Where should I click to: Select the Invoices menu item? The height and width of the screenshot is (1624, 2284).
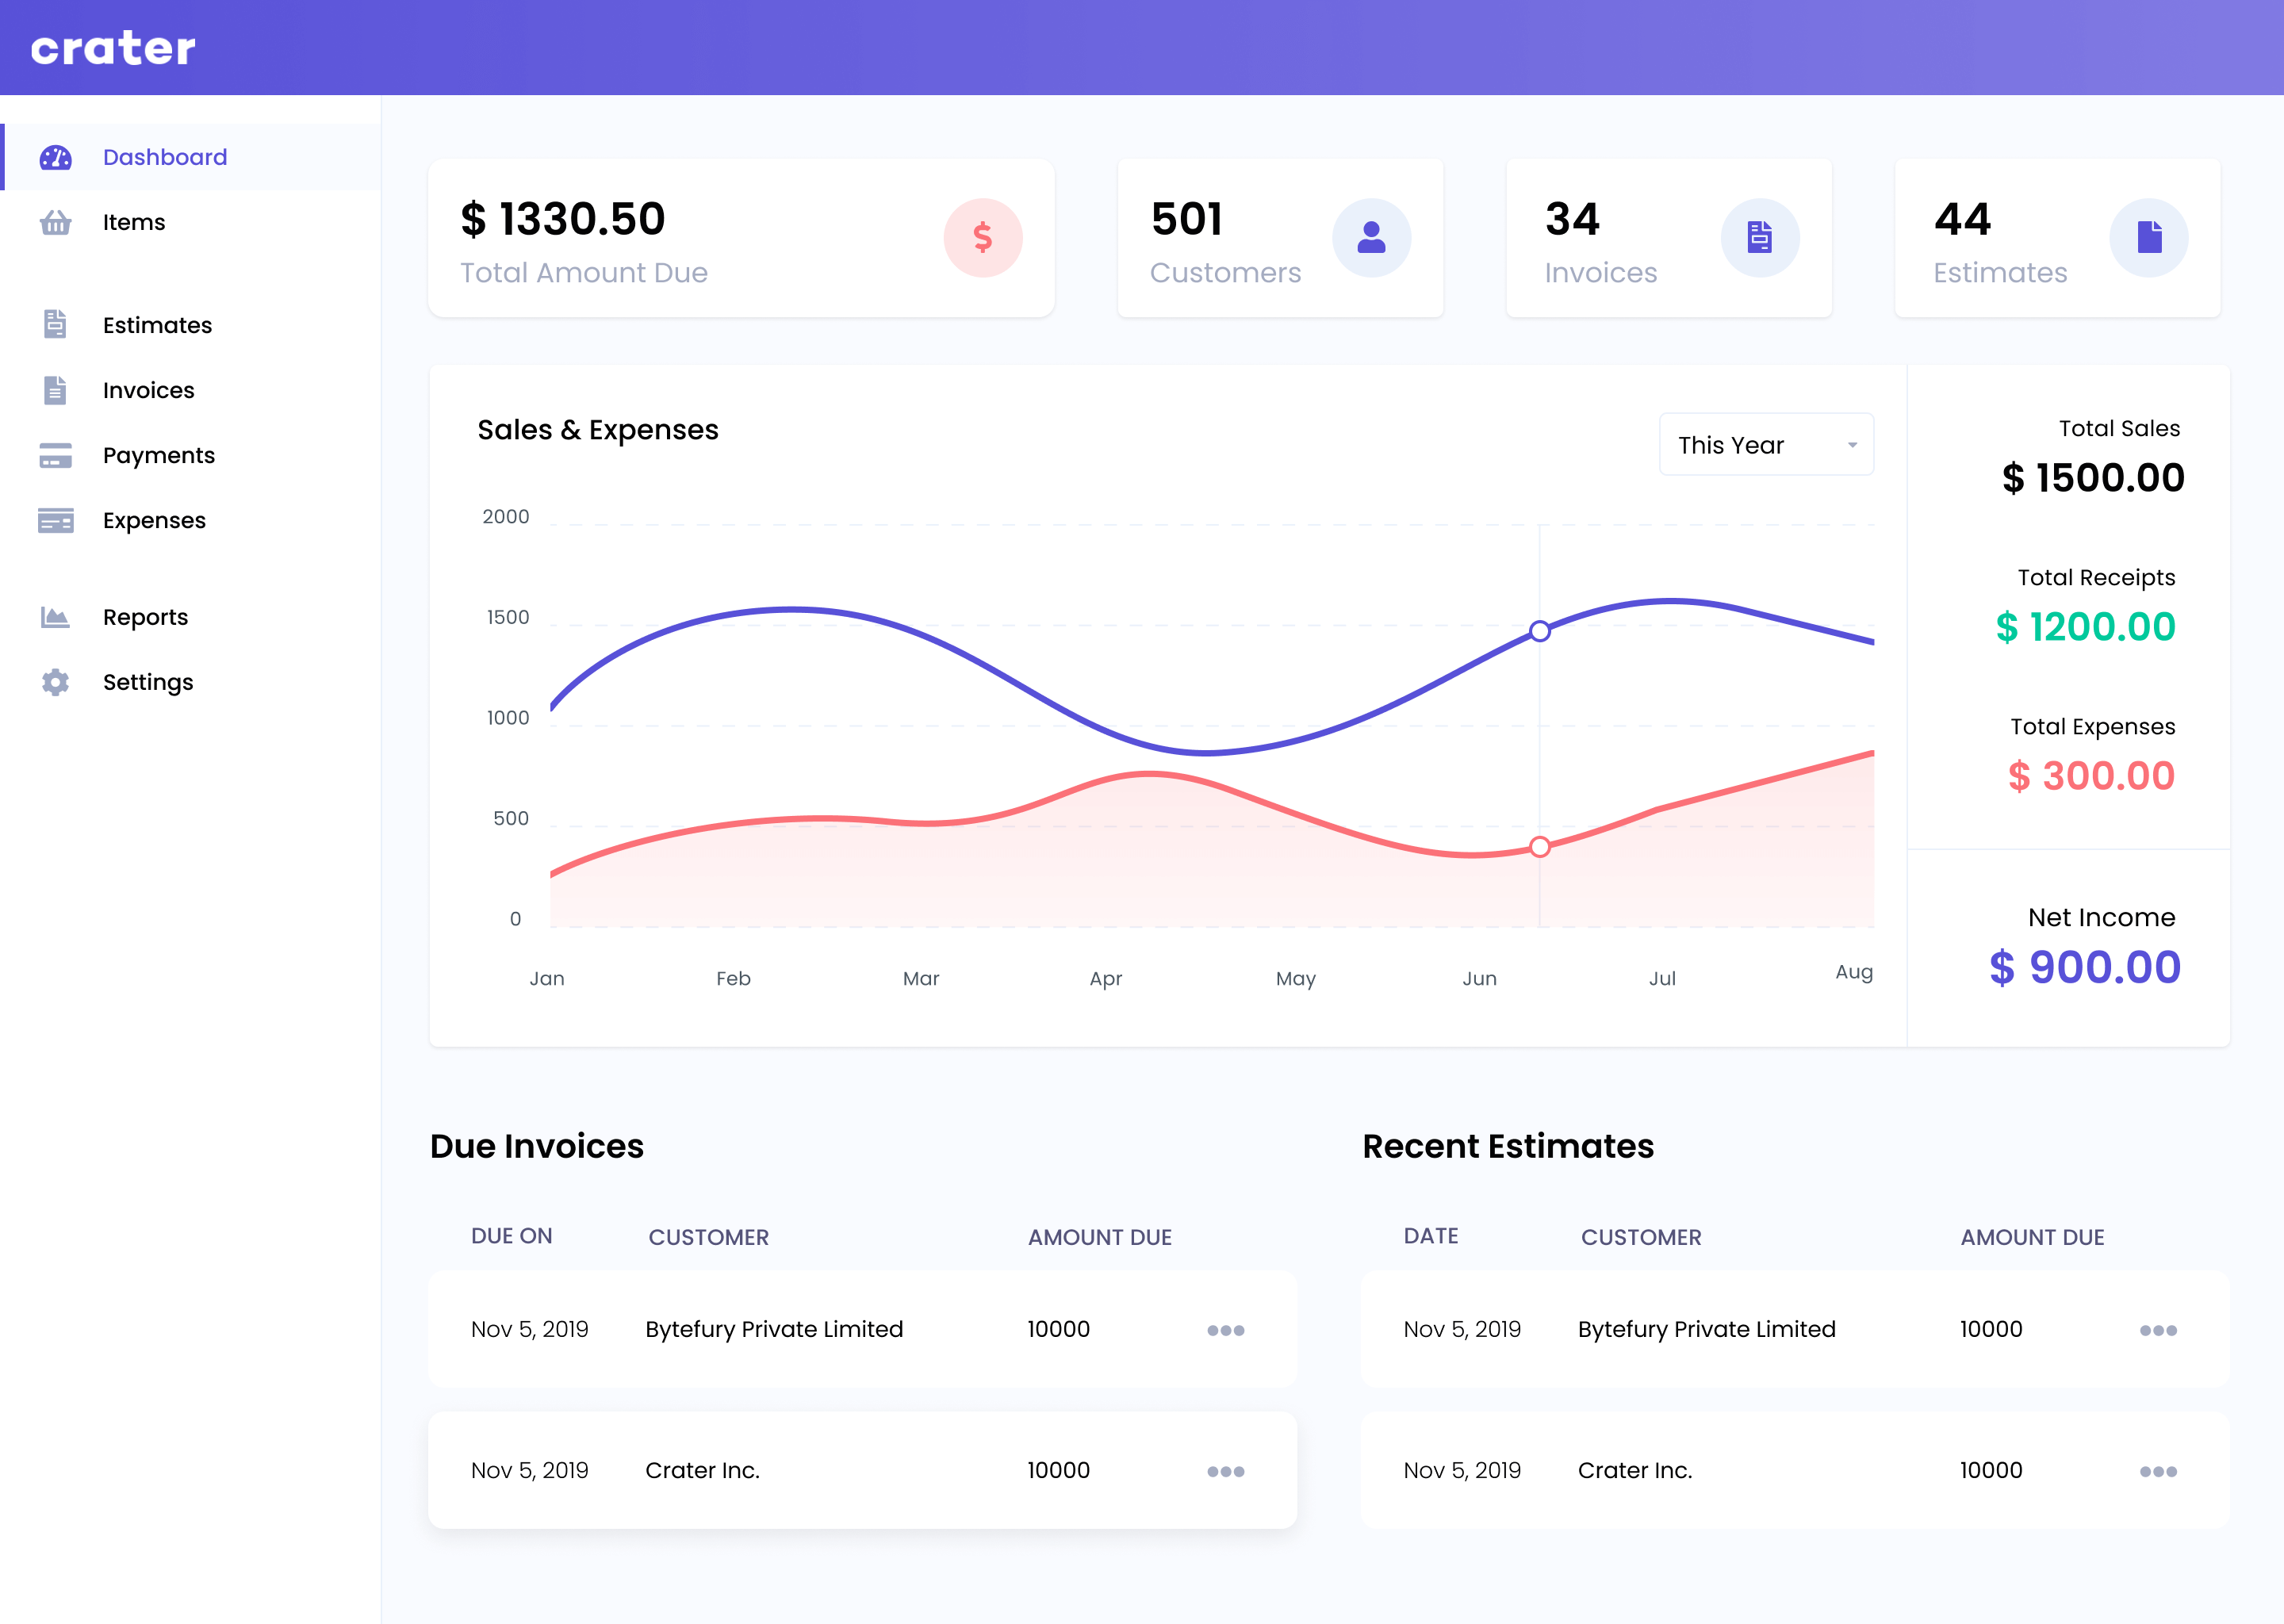(x=148, y=389)
